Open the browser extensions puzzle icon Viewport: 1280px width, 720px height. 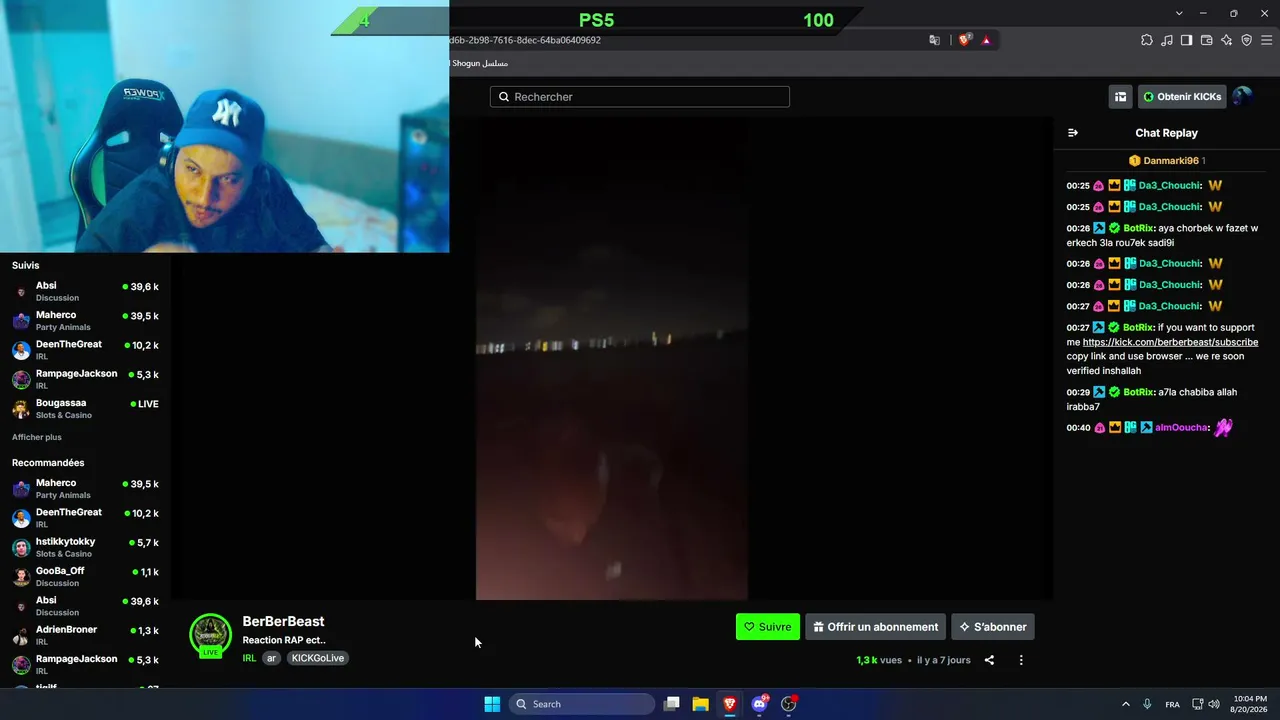click(1147, 40)
